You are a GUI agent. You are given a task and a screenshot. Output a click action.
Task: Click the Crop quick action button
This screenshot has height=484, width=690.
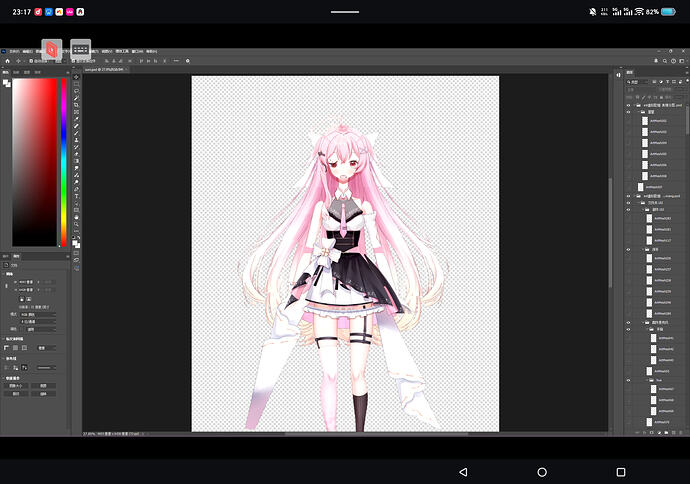(x=43, y=385)
